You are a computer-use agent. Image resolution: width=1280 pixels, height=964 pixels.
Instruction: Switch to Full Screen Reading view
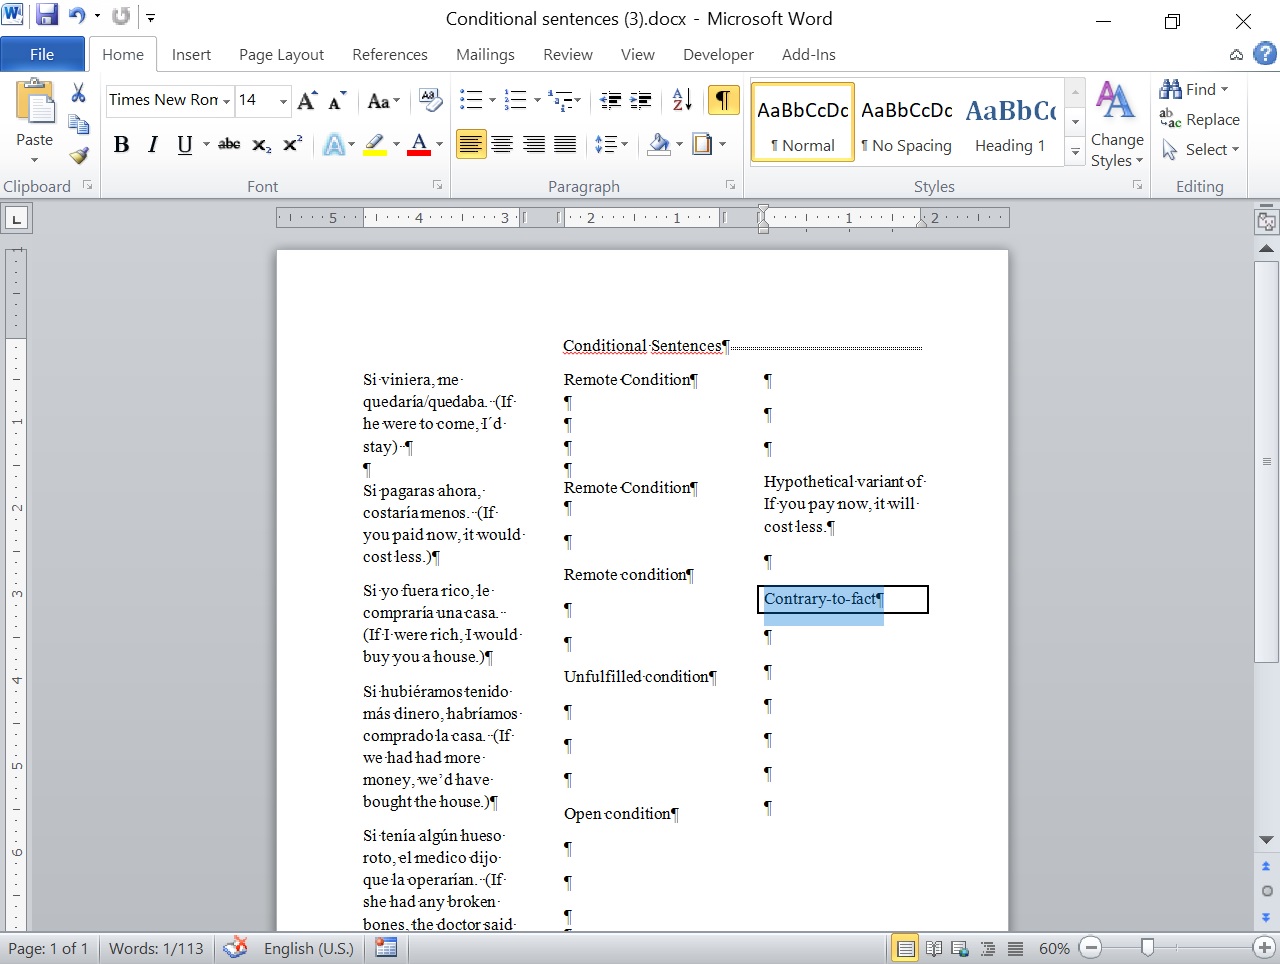[x=933, y=949]
